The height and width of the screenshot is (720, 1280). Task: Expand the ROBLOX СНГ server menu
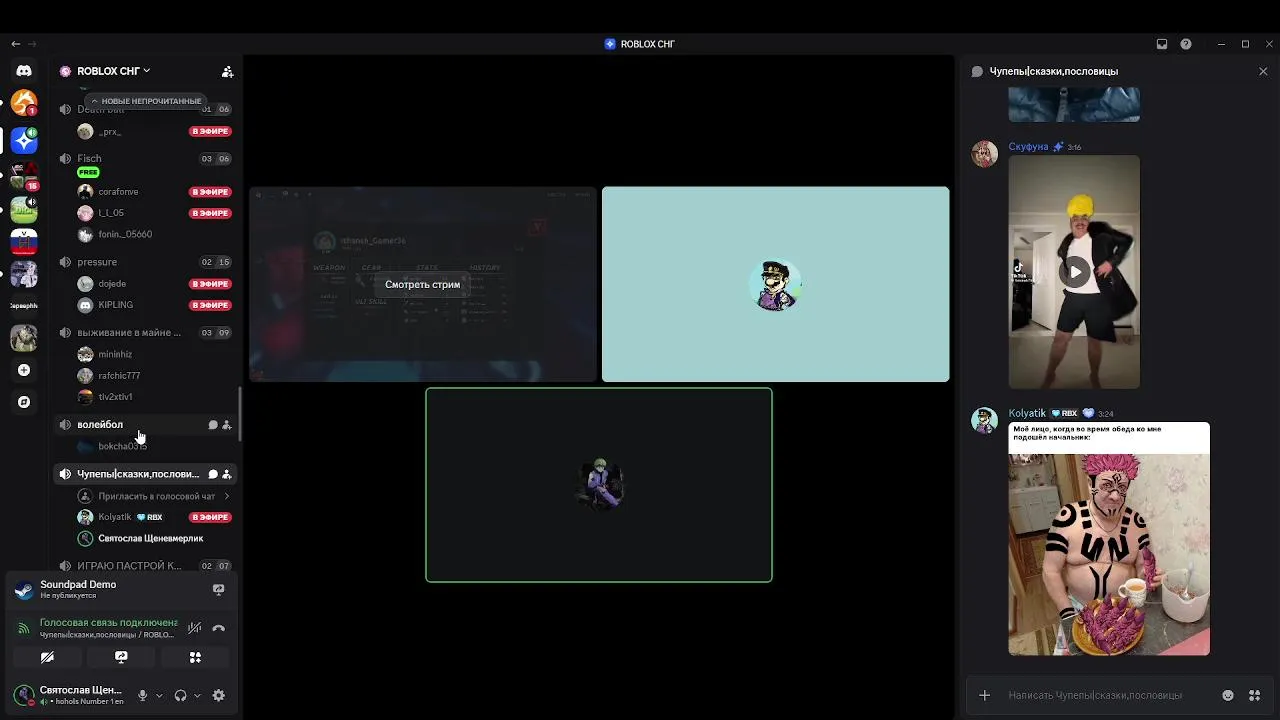point(114,71)
